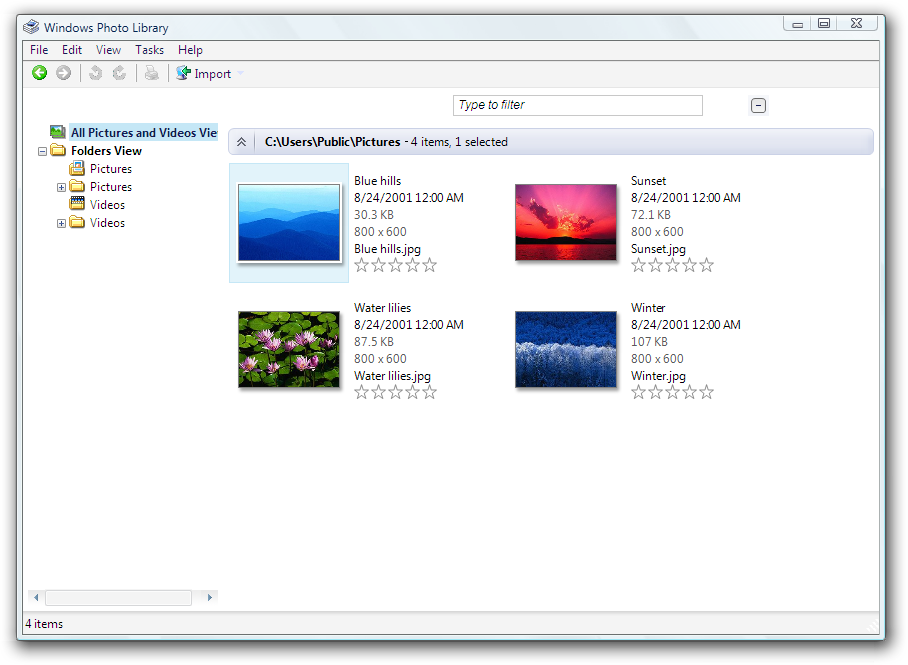Screen dimensions: 908x665
Task: Collapse the Folders View tree node
Action: [42, 151]
